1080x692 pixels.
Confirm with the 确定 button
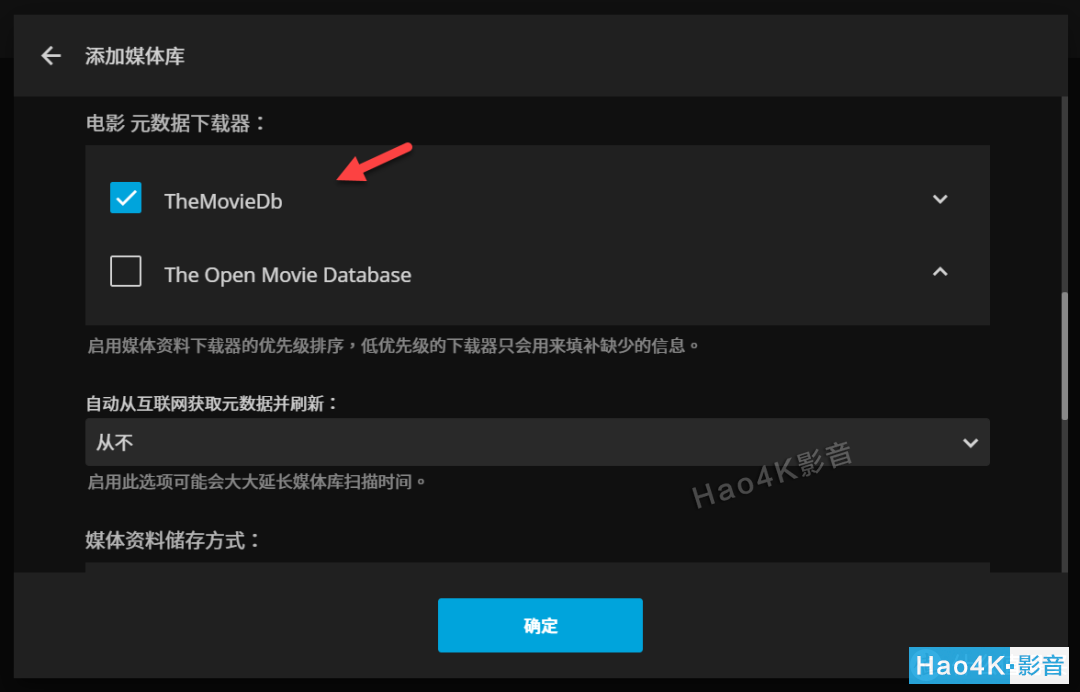tap(540, 625)
